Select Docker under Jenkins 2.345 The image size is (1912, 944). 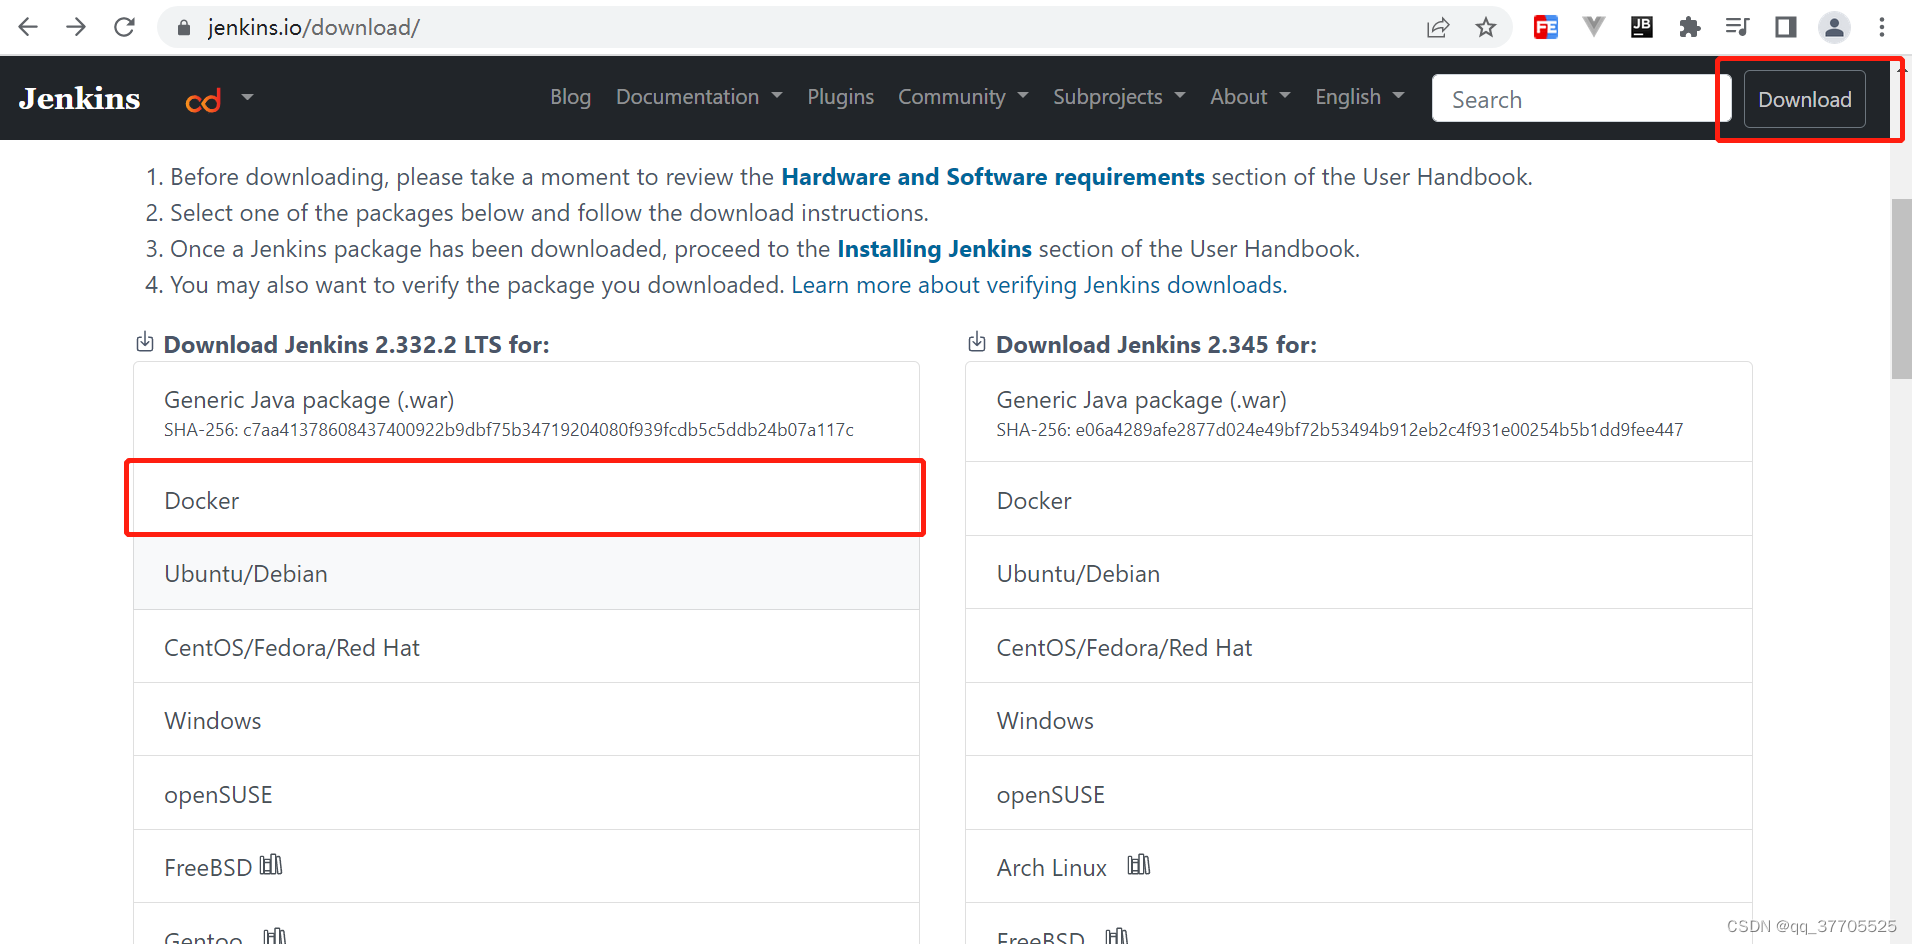1358,499
